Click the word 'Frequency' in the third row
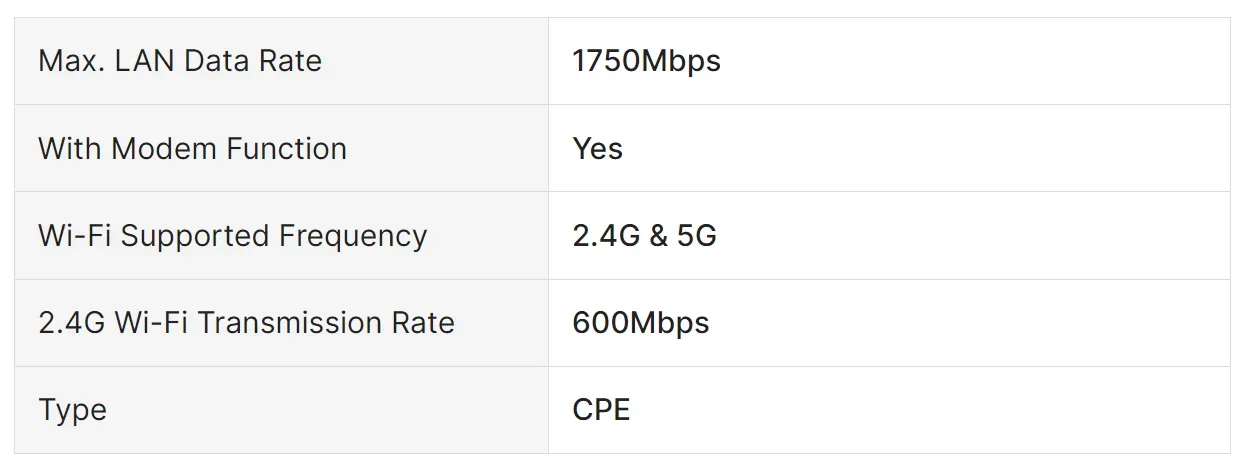1249x469 pixels. (353, 236)
